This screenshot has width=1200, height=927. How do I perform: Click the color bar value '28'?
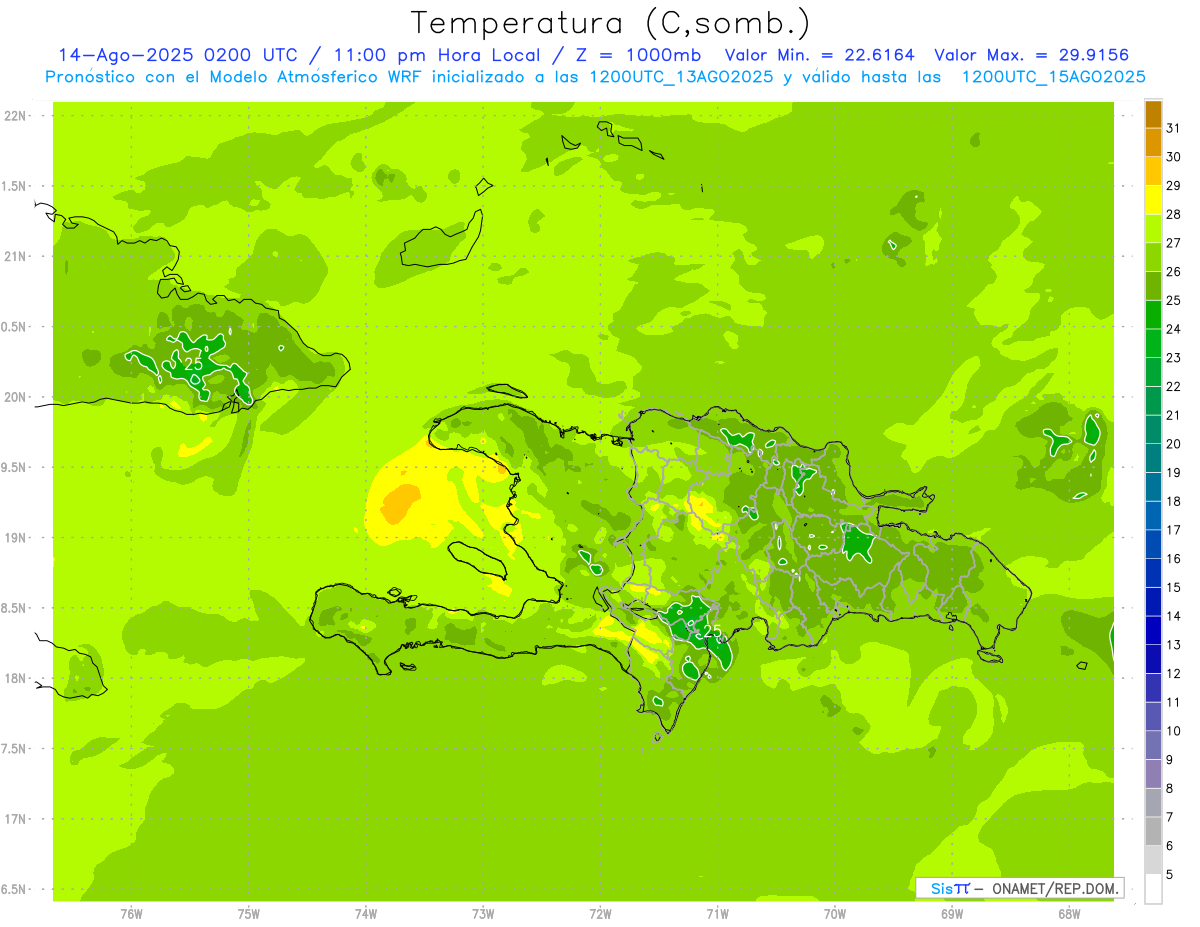coord(1174,214)
